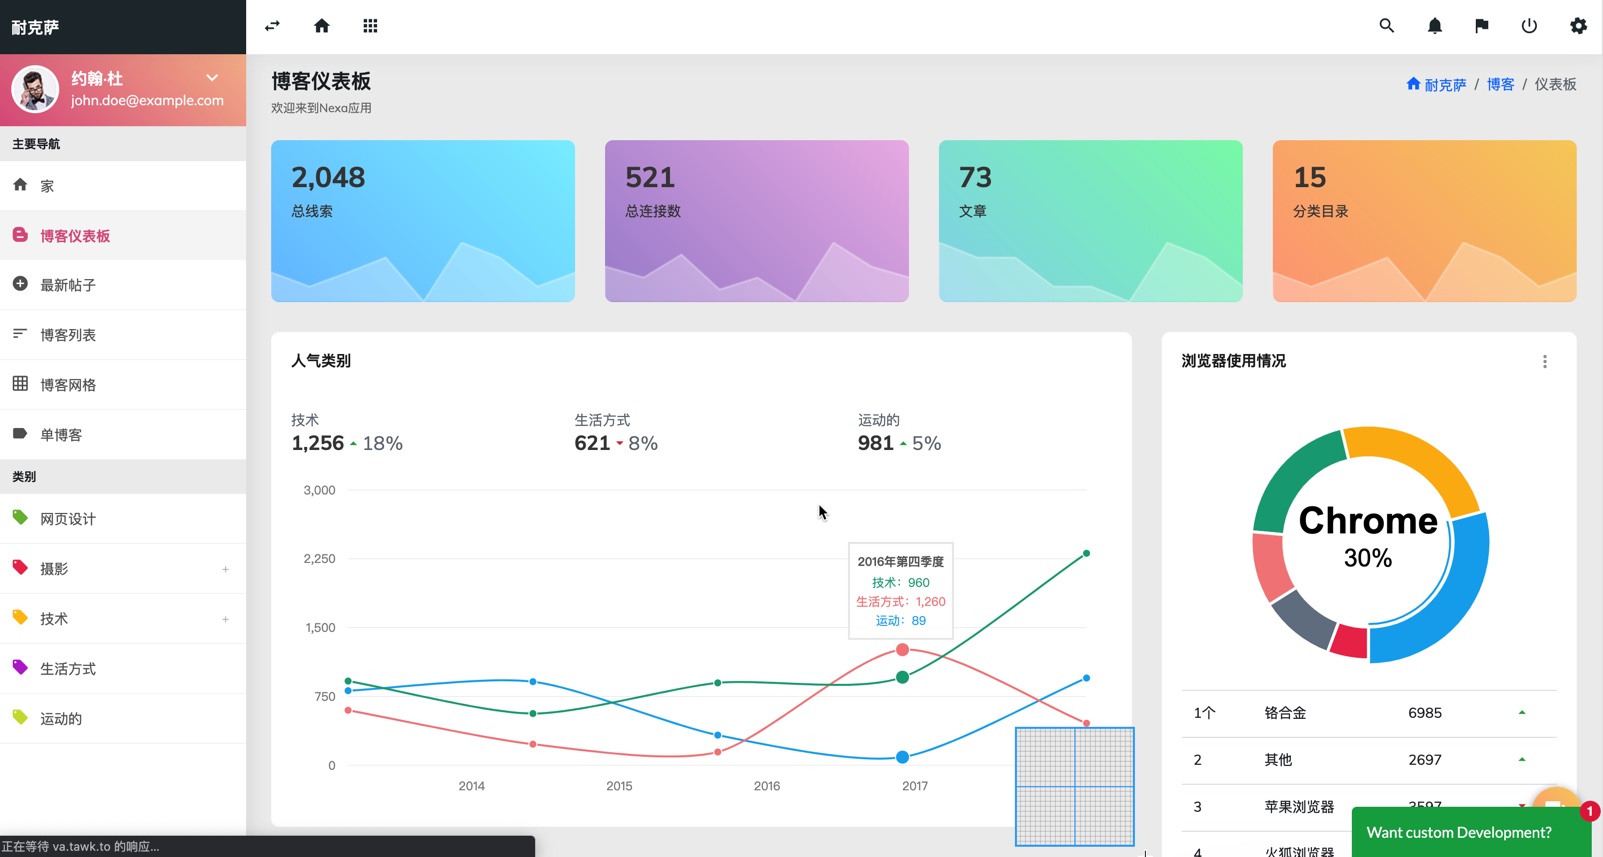Click the 981 运动的 statistic value
Viewport: 1603px width, 857px height.
875,443
